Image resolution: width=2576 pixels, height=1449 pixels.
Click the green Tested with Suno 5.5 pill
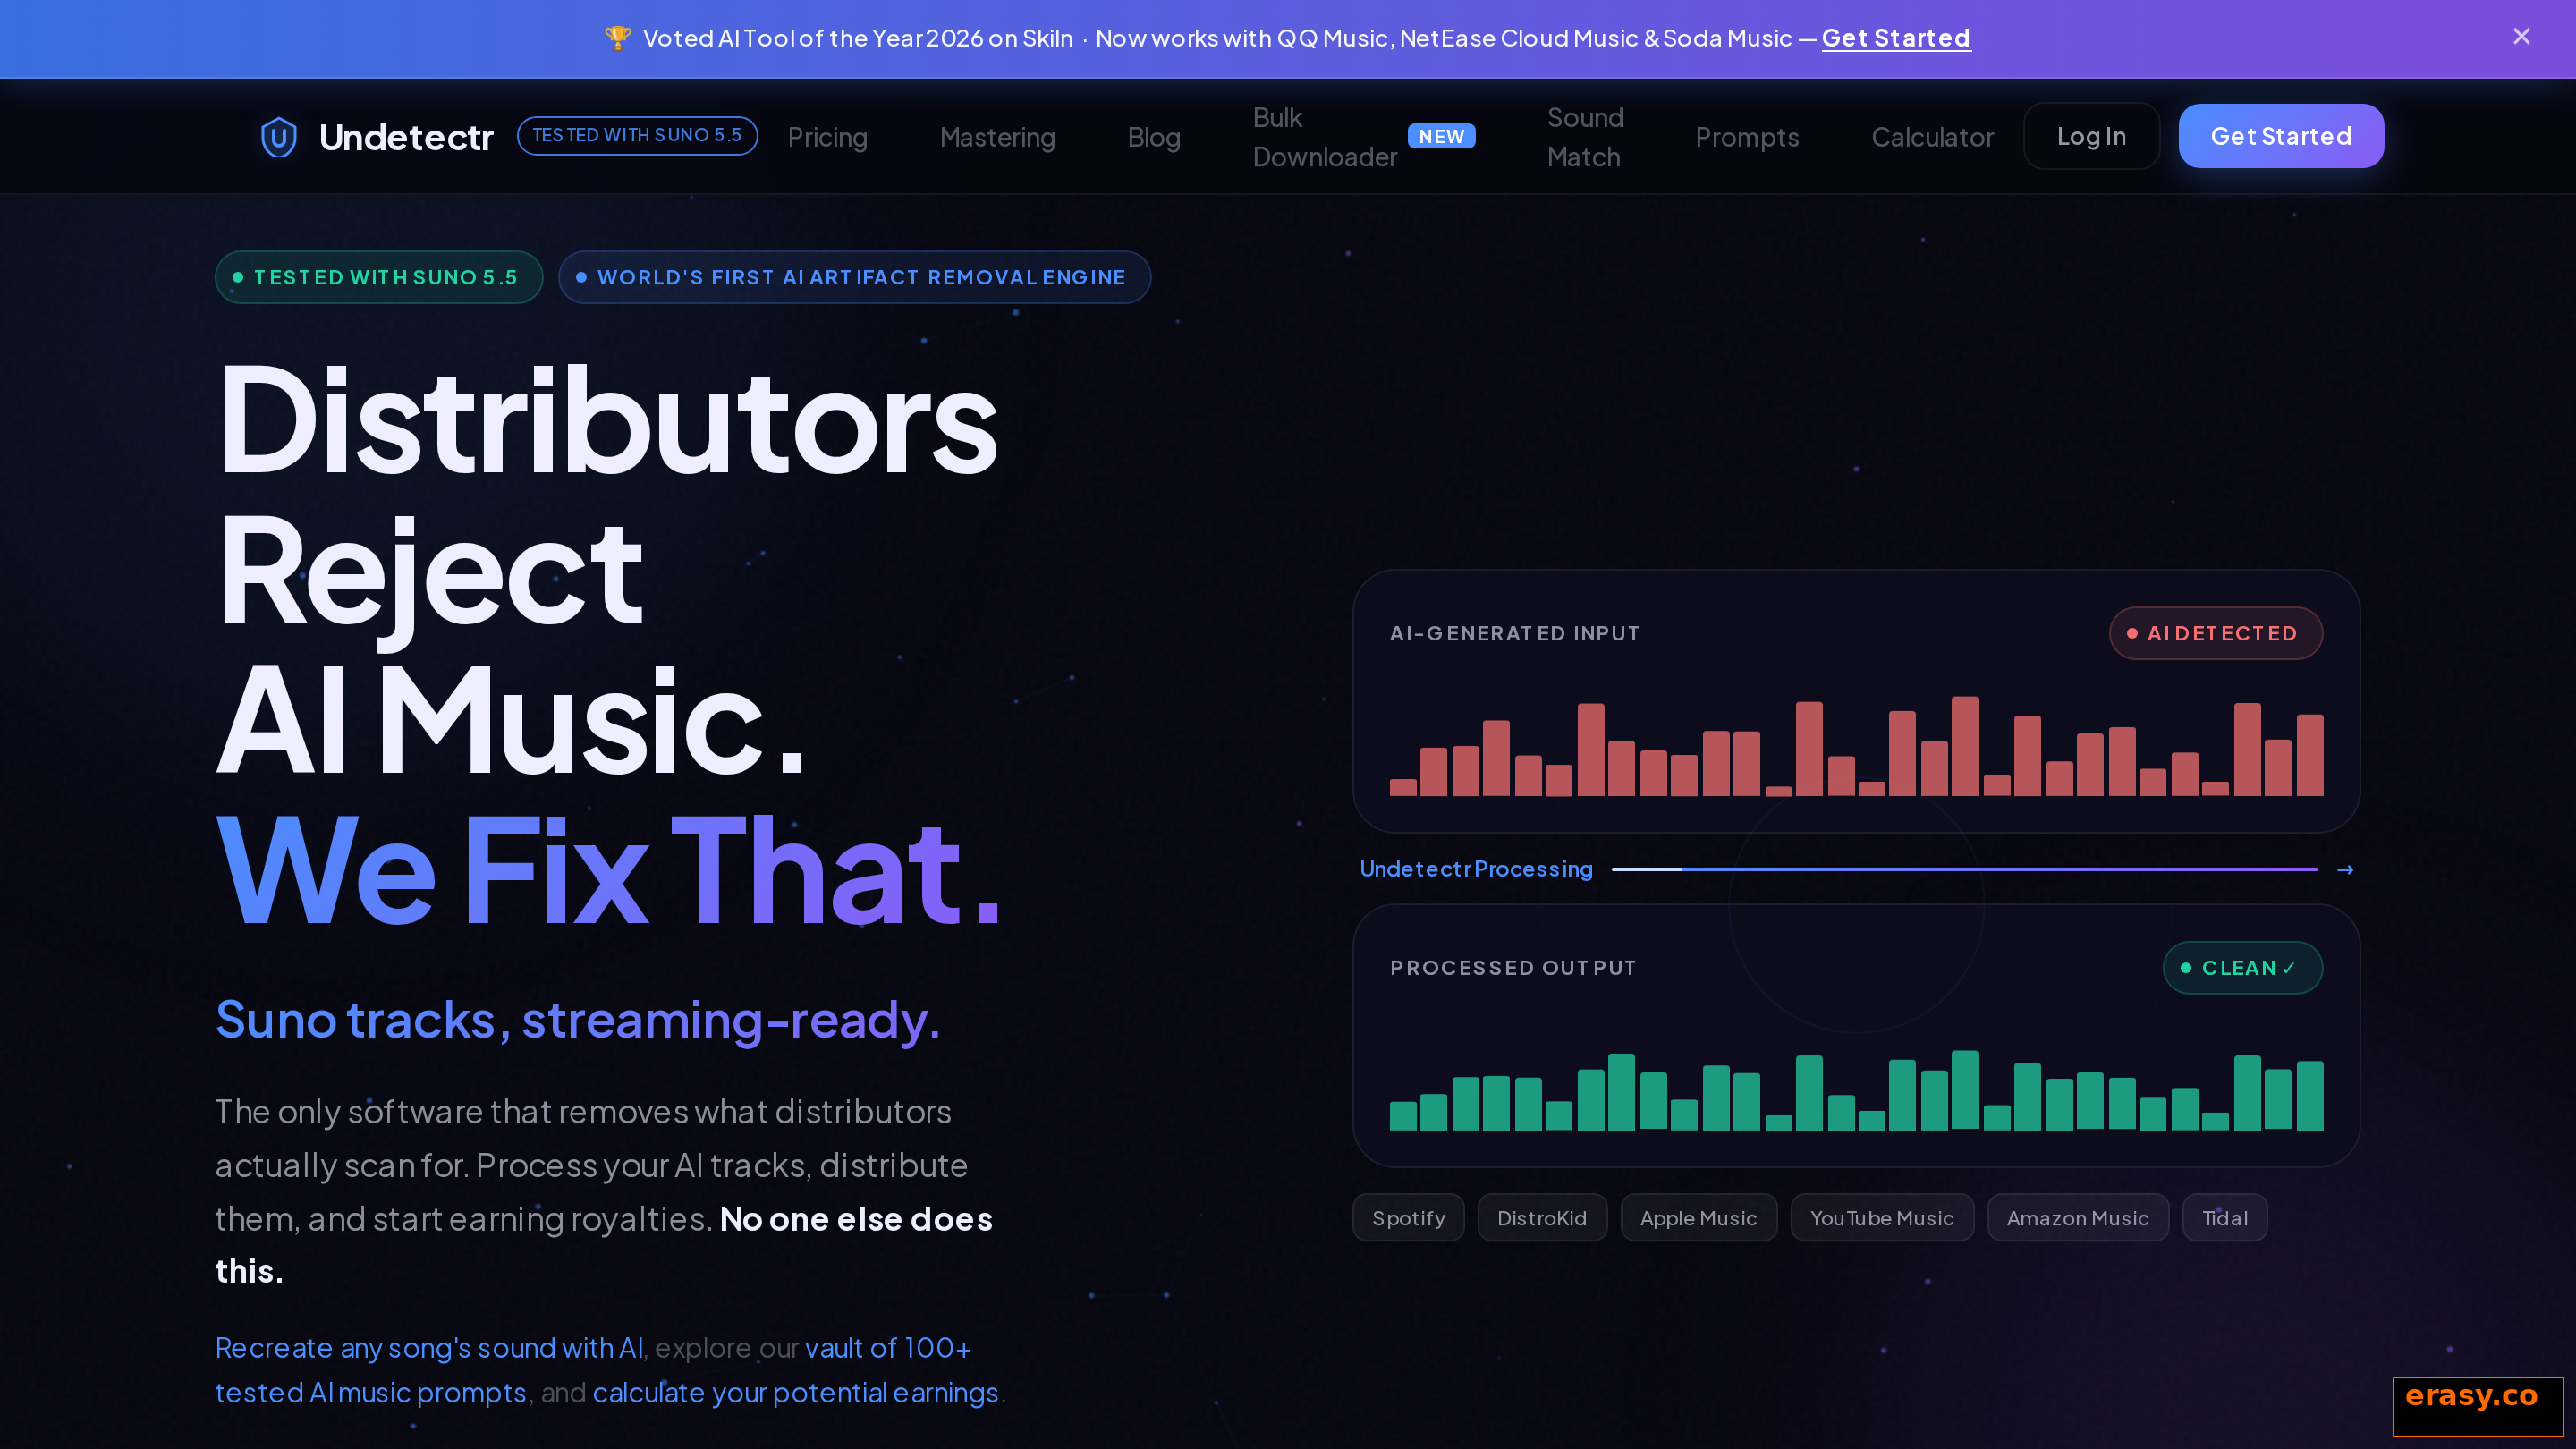pos(379,277)
